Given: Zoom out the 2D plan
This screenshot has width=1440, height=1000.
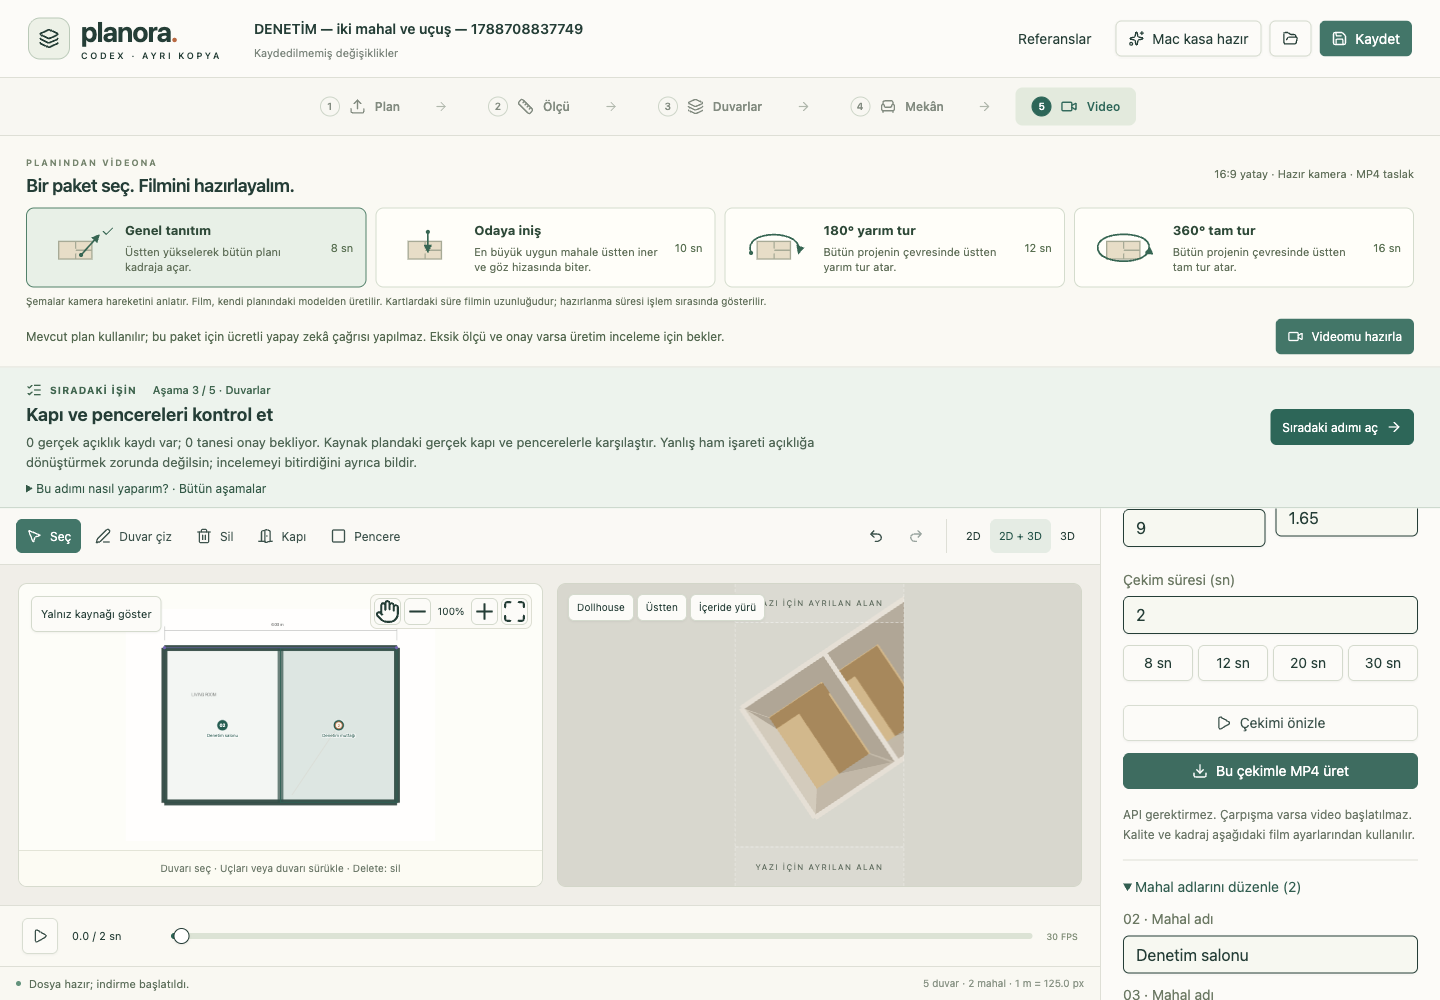Looking at the screenshot, I should coord(418,611).
